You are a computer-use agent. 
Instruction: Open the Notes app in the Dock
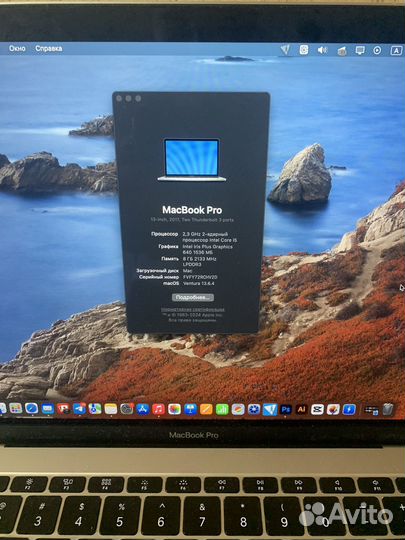[111, 409]
